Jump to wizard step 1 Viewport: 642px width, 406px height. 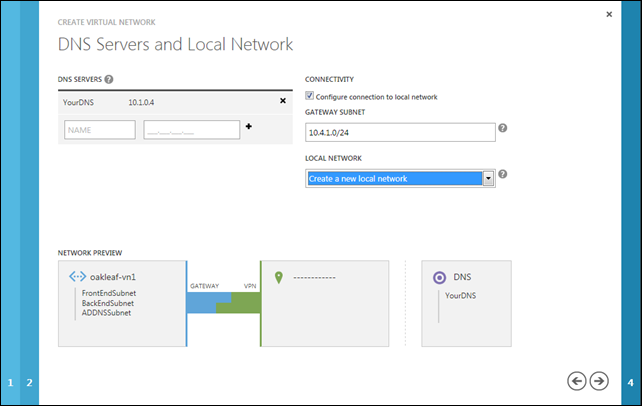pyautogui.click(x=10, y=383)
